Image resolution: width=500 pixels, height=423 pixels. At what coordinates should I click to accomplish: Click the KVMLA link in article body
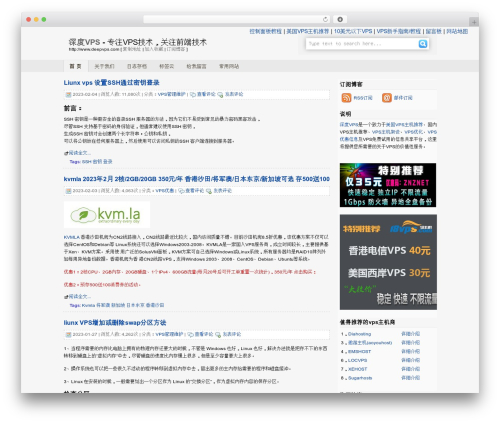point(72,237)
